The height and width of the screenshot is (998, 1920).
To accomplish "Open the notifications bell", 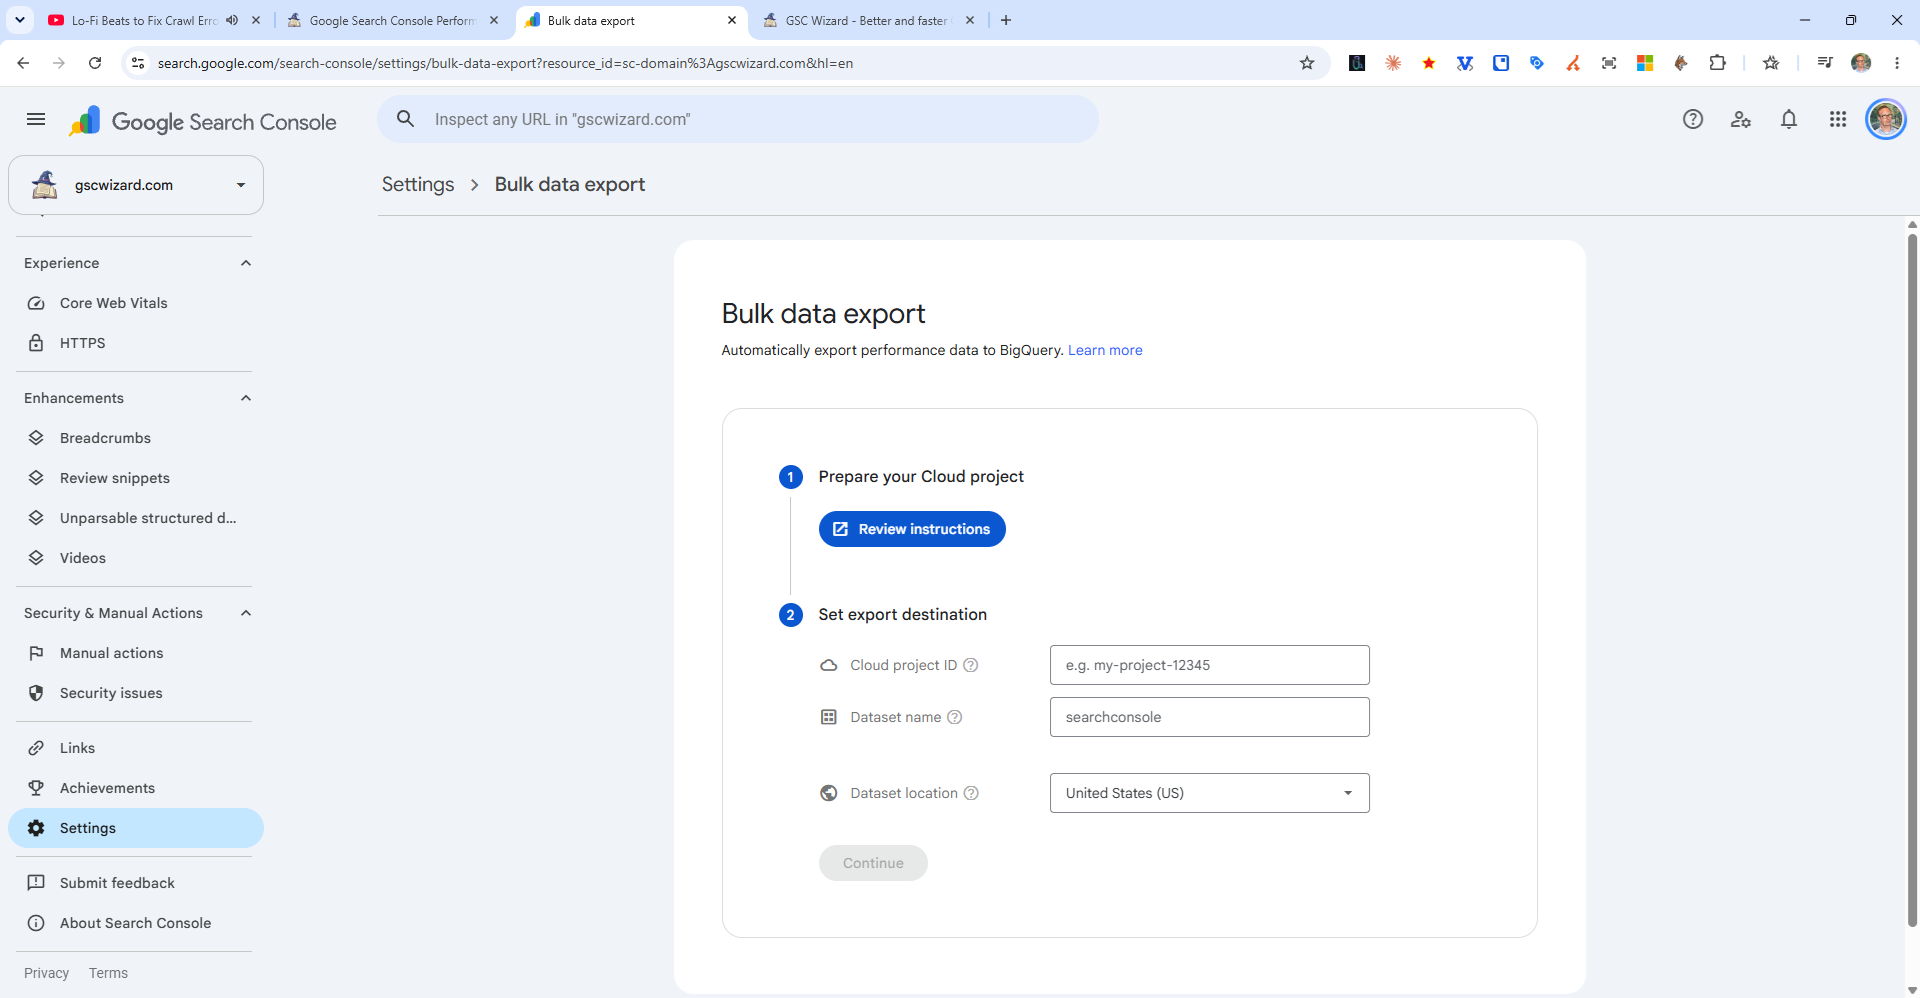I will pos(1789,120).
